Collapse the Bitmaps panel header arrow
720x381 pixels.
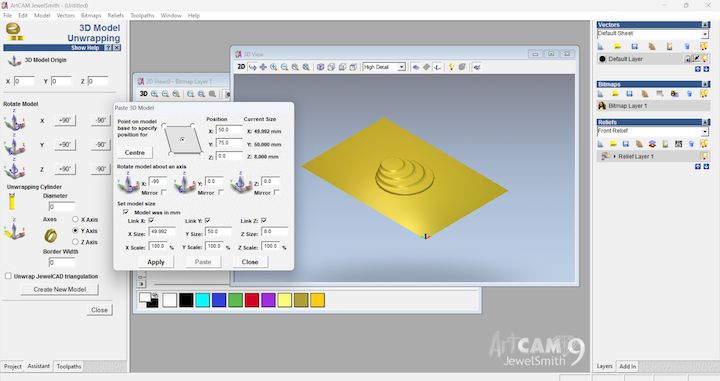(x=705, y=84)
